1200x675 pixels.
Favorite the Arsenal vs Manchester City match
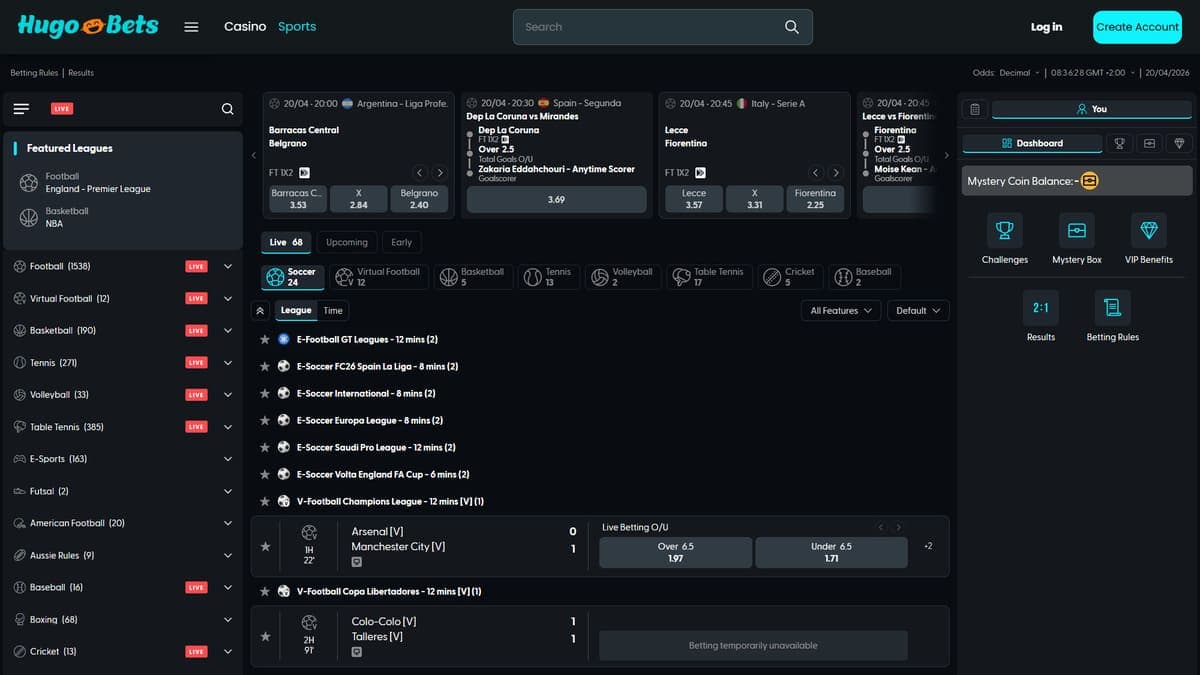click(x=265, y=547)
